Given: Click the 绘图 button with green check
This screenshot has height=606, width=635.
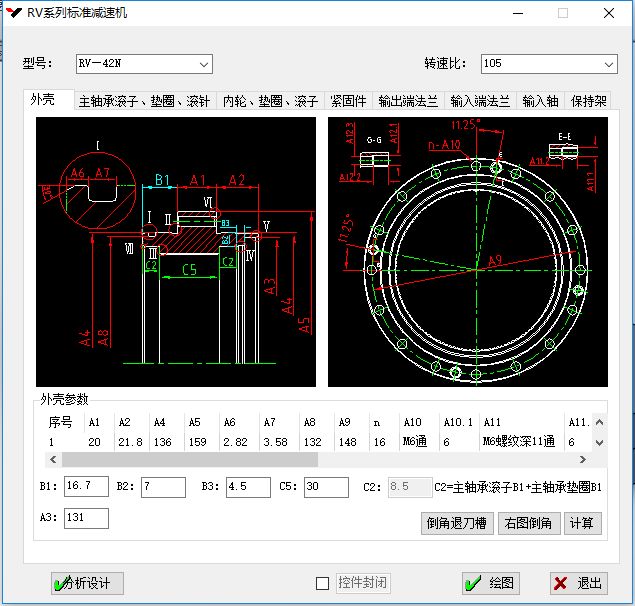Looking at the screenshot, I should [x=491, y=583].
